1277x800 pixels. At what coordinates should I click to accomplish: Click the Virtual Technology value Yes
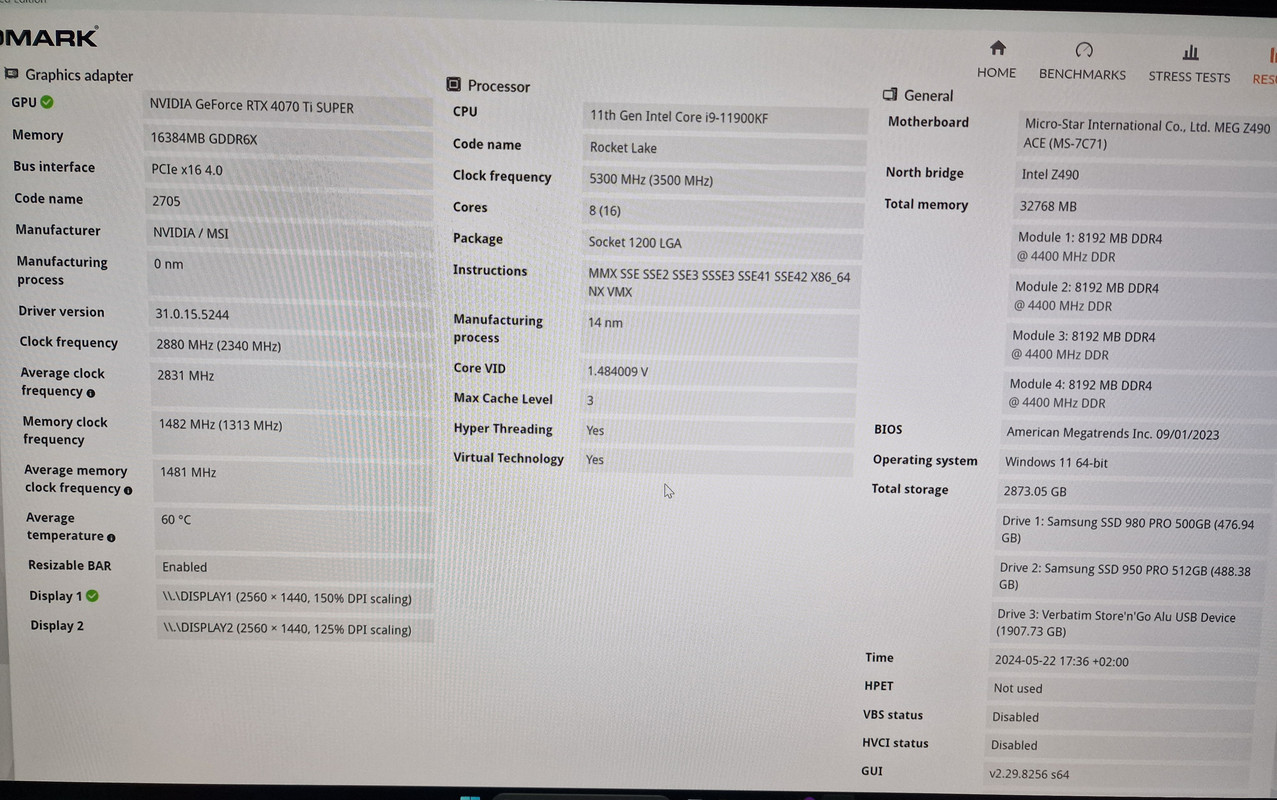click(595, 460)
